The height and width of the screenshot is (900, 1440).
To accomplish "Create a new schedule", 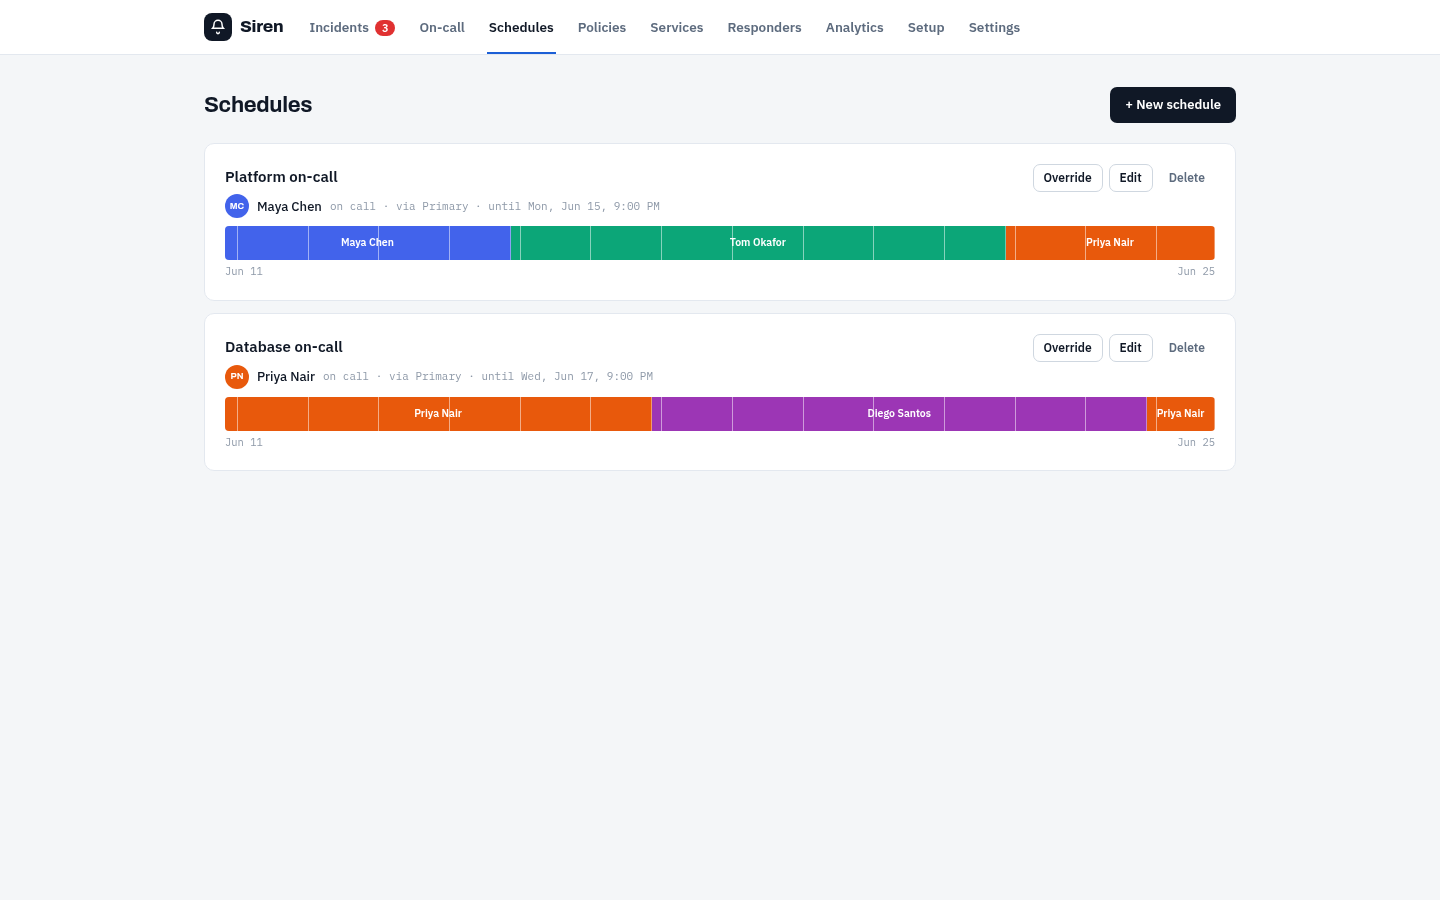I will [x=1173, y=105].
